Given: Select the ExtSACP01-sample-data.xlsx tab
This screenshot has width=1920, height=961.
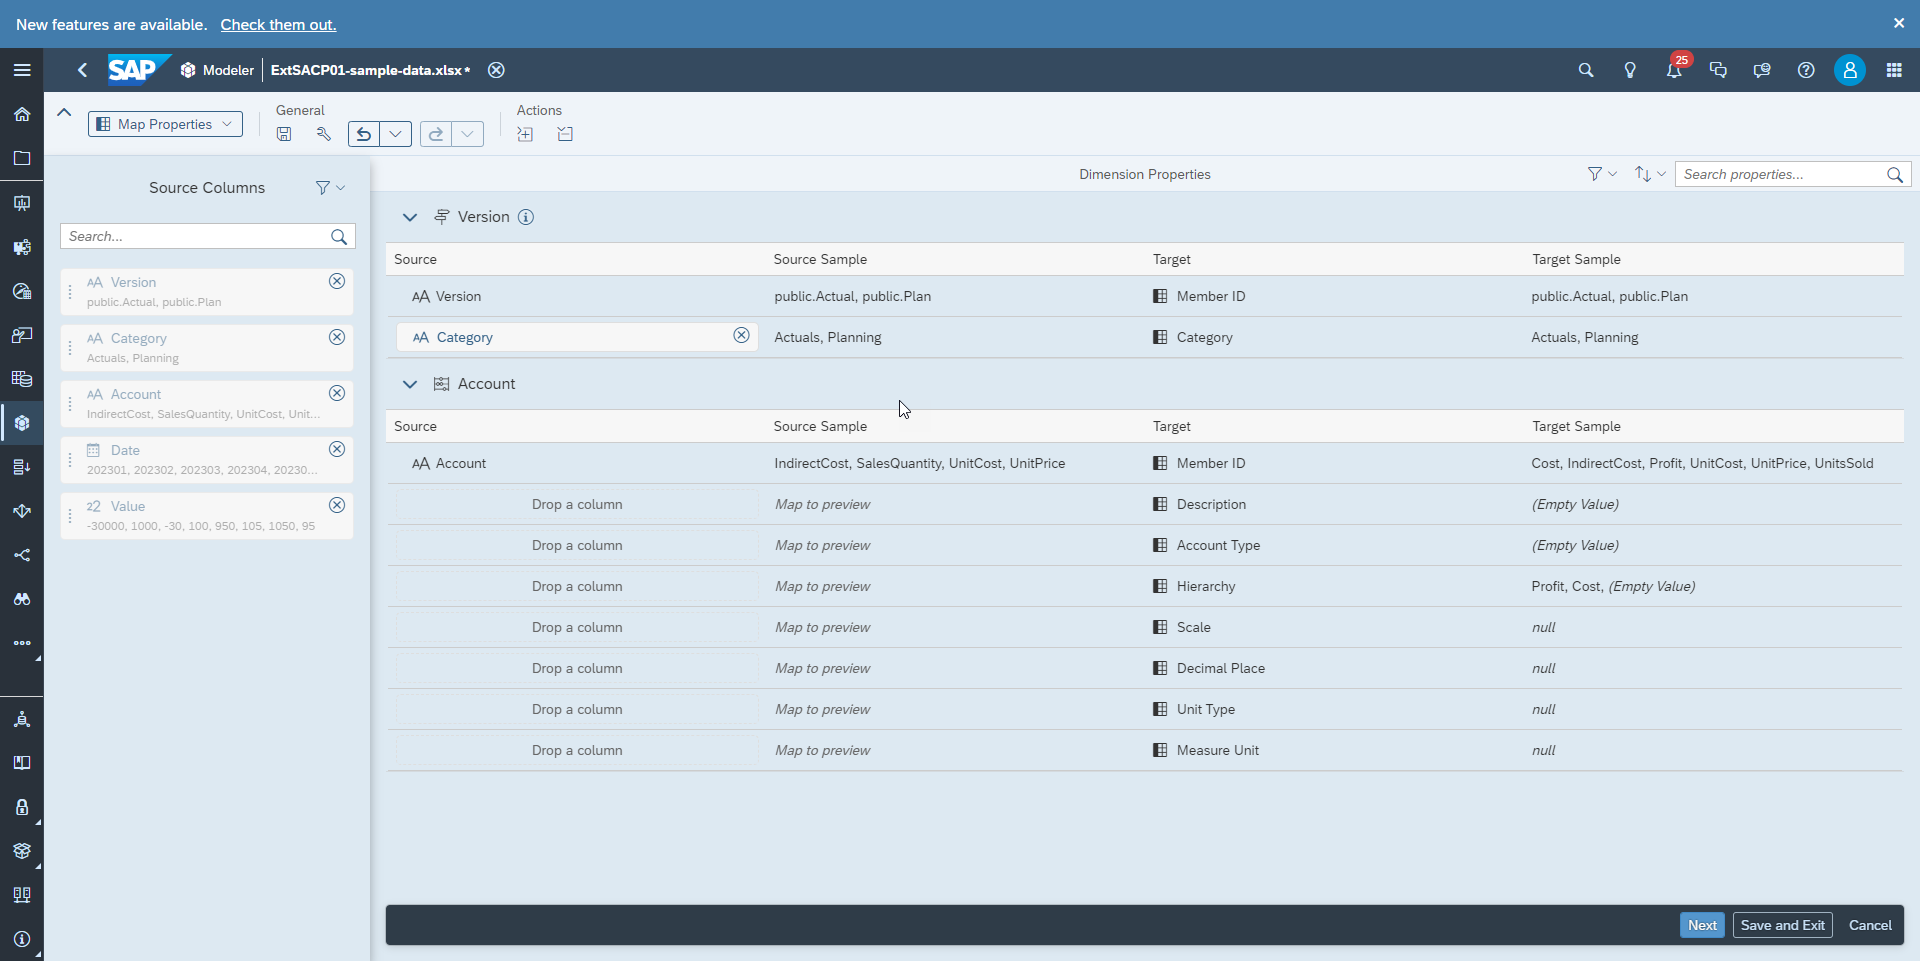Looking at the screenshot, I should (368, 70).
